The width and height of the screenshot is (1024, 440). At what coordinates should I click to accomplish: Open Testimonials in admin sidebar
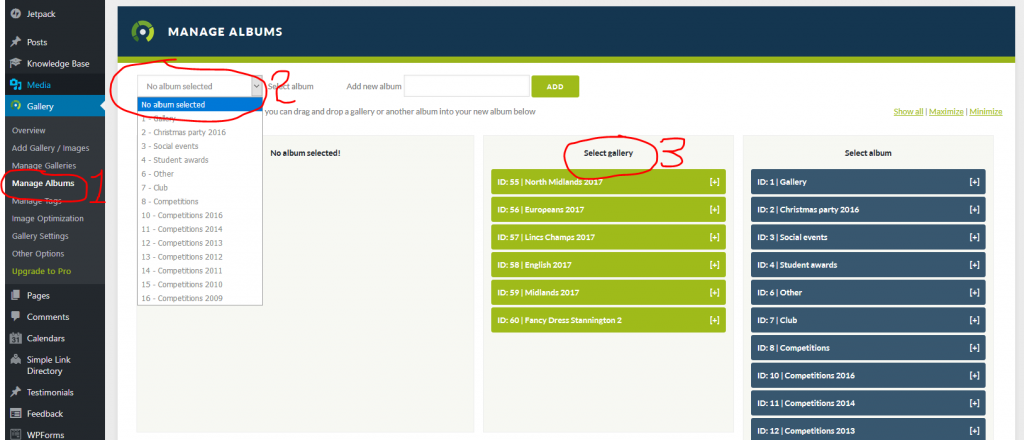[50, 392]
